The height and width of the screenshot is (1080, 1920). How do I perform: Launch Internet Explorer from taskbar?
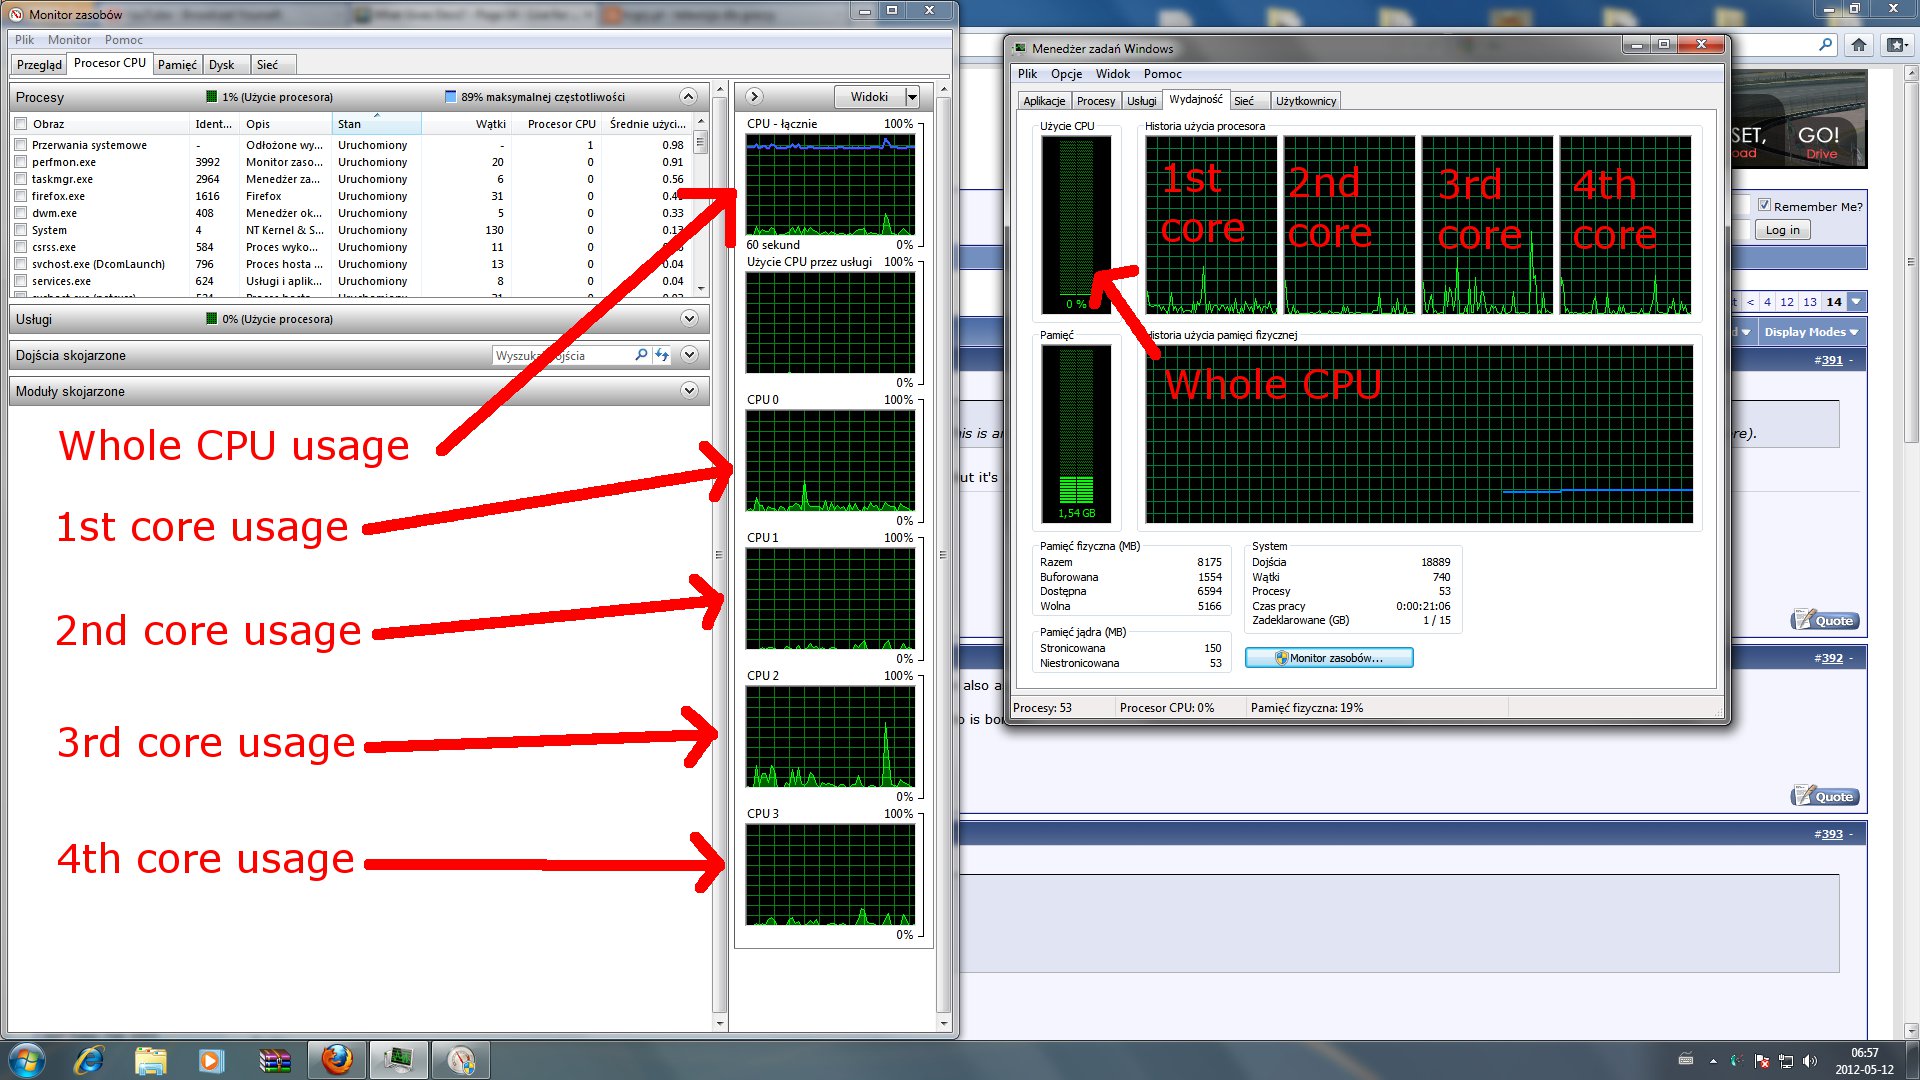[x=89, y=1059]
